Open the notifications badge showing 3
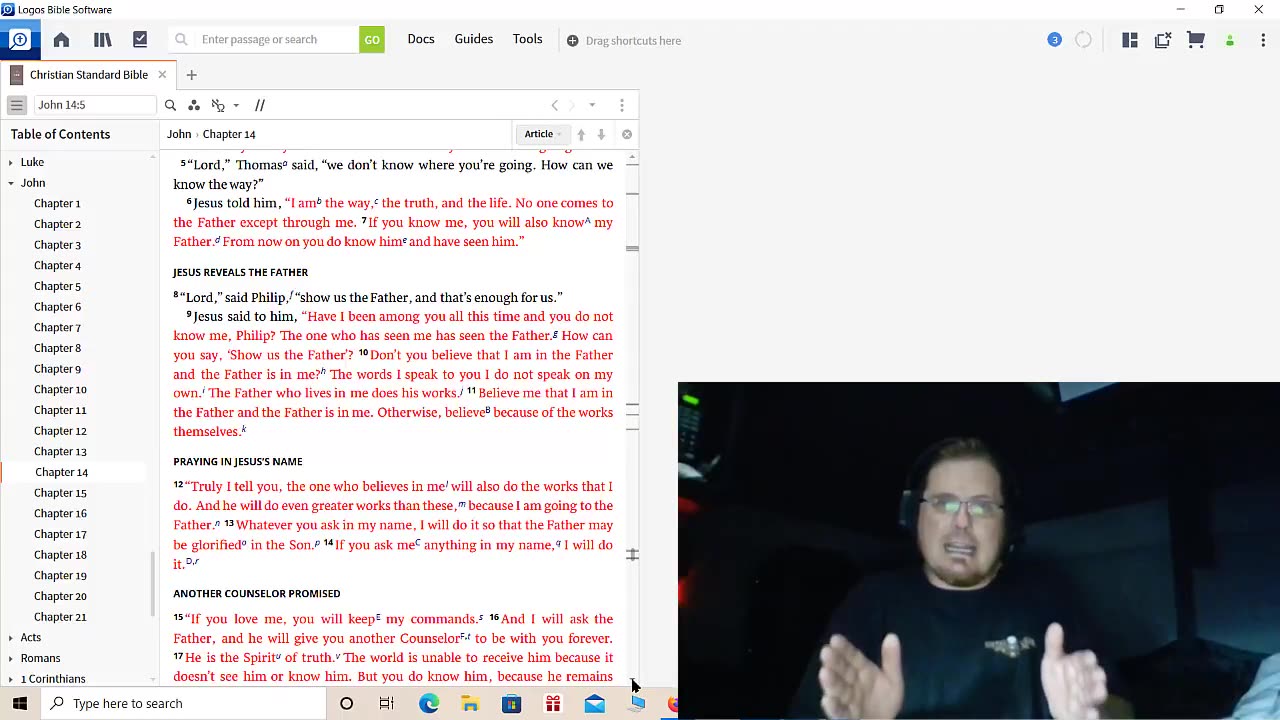The image size is (1280, 720). pos(1054,40)
